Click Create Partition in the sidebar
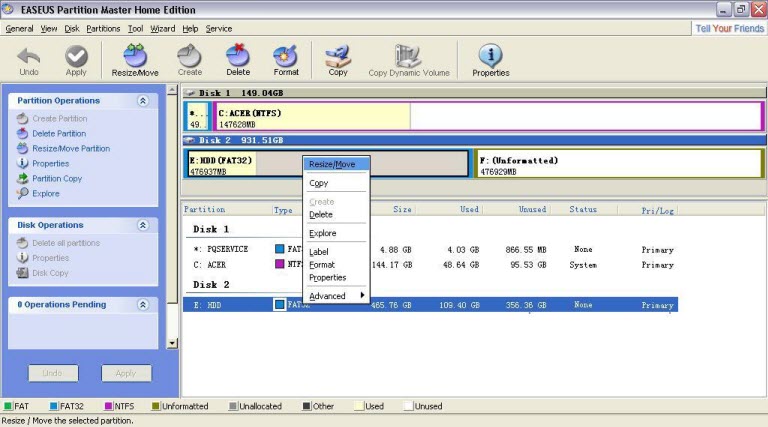Screen dimensions: 768x427 coord(59,119)
